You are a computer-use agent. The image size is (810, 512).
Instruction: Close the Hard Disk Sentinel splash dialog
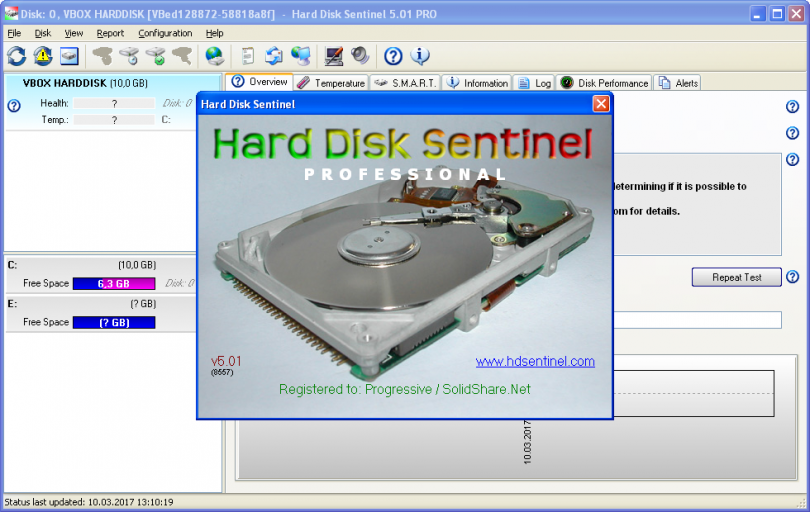click(601, 104)
